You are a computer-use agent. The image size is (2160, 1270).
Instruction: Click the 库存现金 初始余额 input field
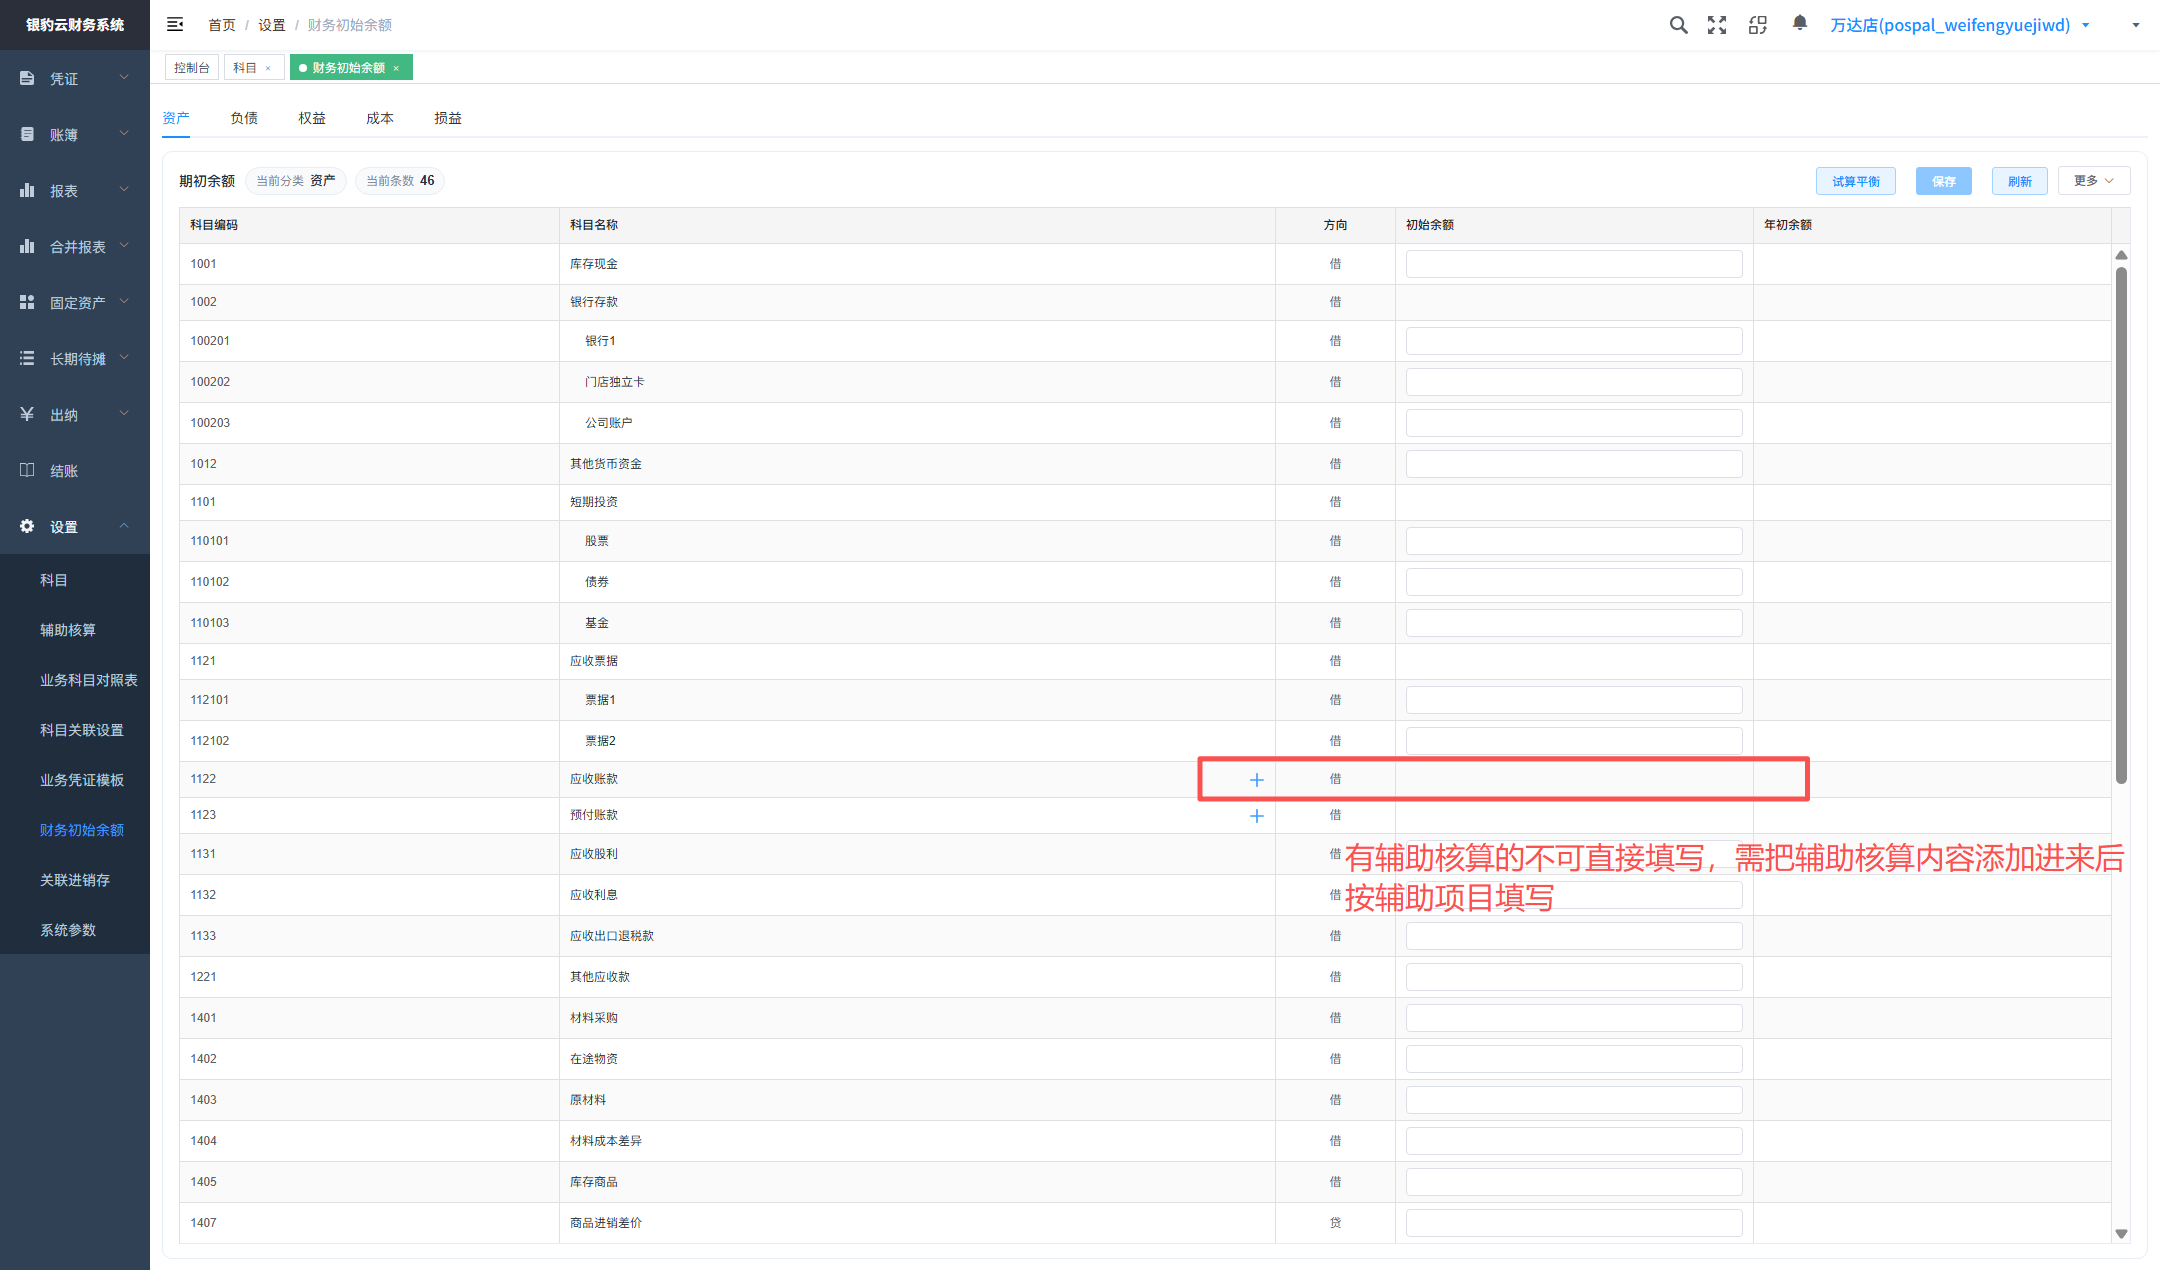[x=1574, y=264]
